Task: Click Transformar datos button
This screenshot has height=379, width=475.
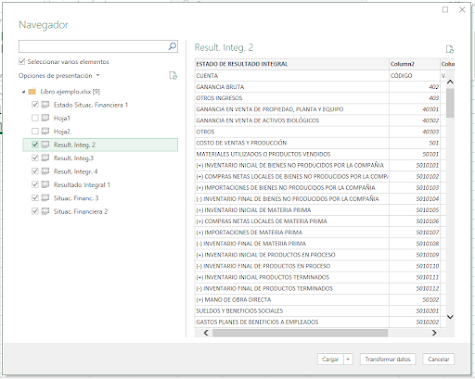Action: tap(388, 359)
